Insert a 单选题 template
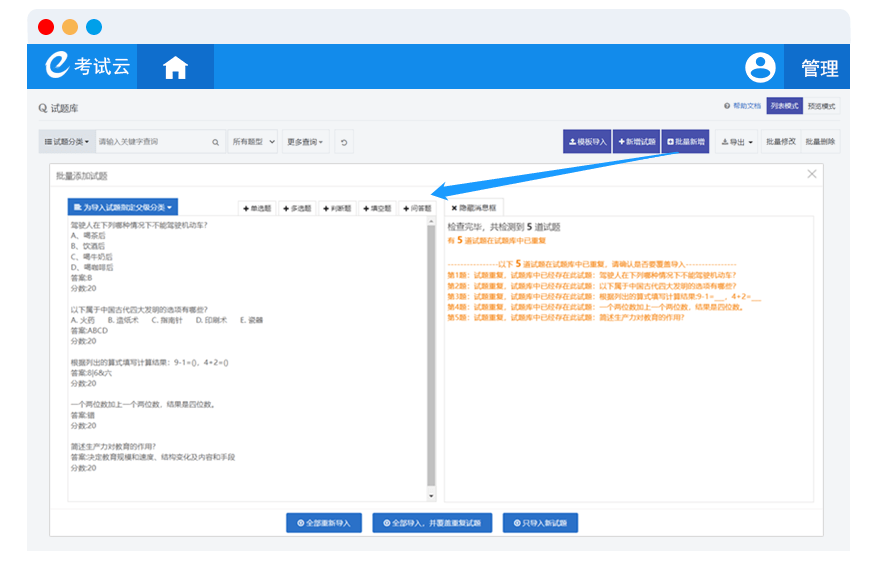Screen dimensions: 888x579 [257, 208]
